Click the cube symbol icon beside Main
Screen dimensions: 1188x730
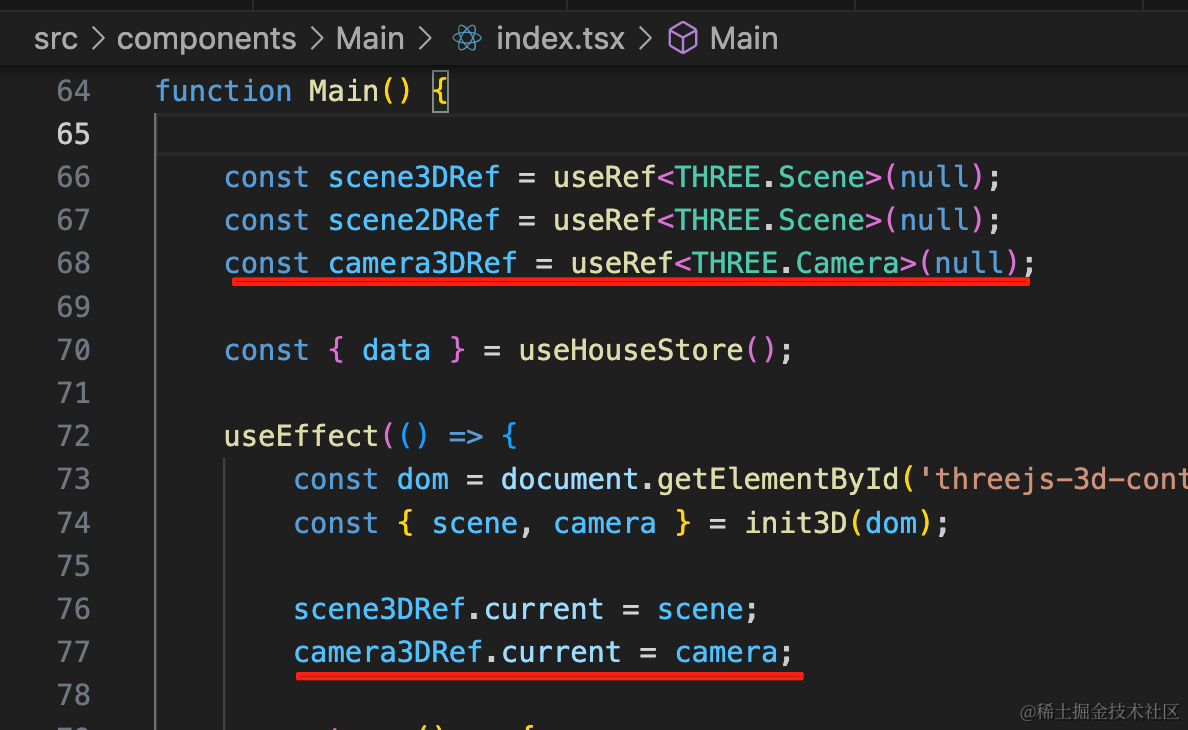pyautogui.click(x=683, y=38)
